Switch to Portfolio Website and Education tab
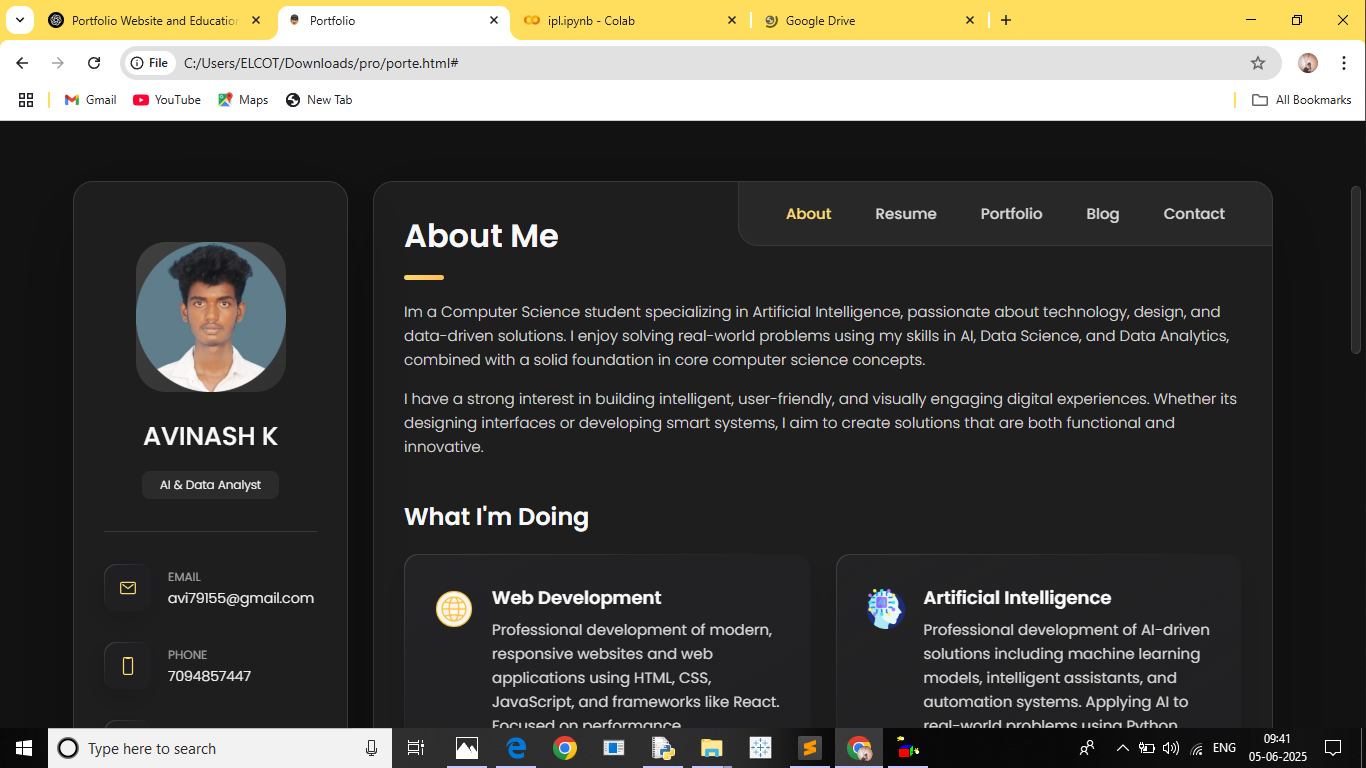This screenshot has width=1366, height=768. pos(155,20)
